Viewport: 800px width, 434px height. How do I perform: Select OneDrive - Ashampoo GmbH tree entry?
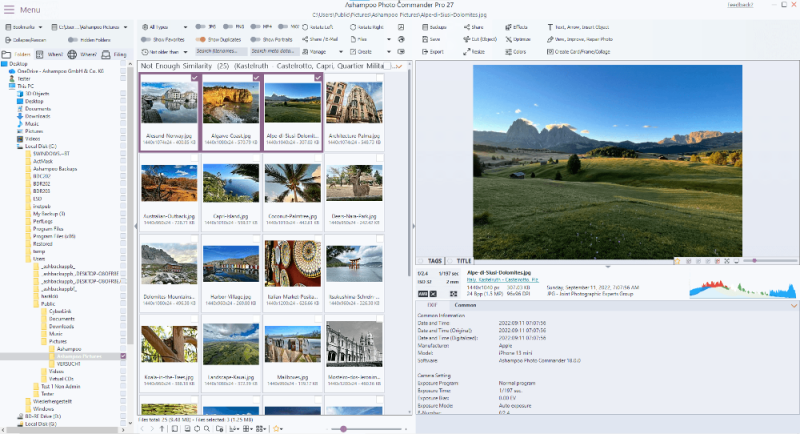point(60,71)
